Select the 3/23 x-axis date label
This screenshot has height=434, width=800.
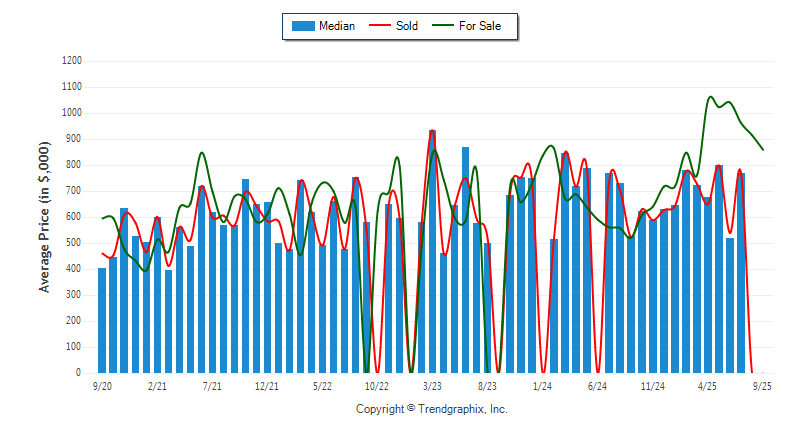point(432,385)
